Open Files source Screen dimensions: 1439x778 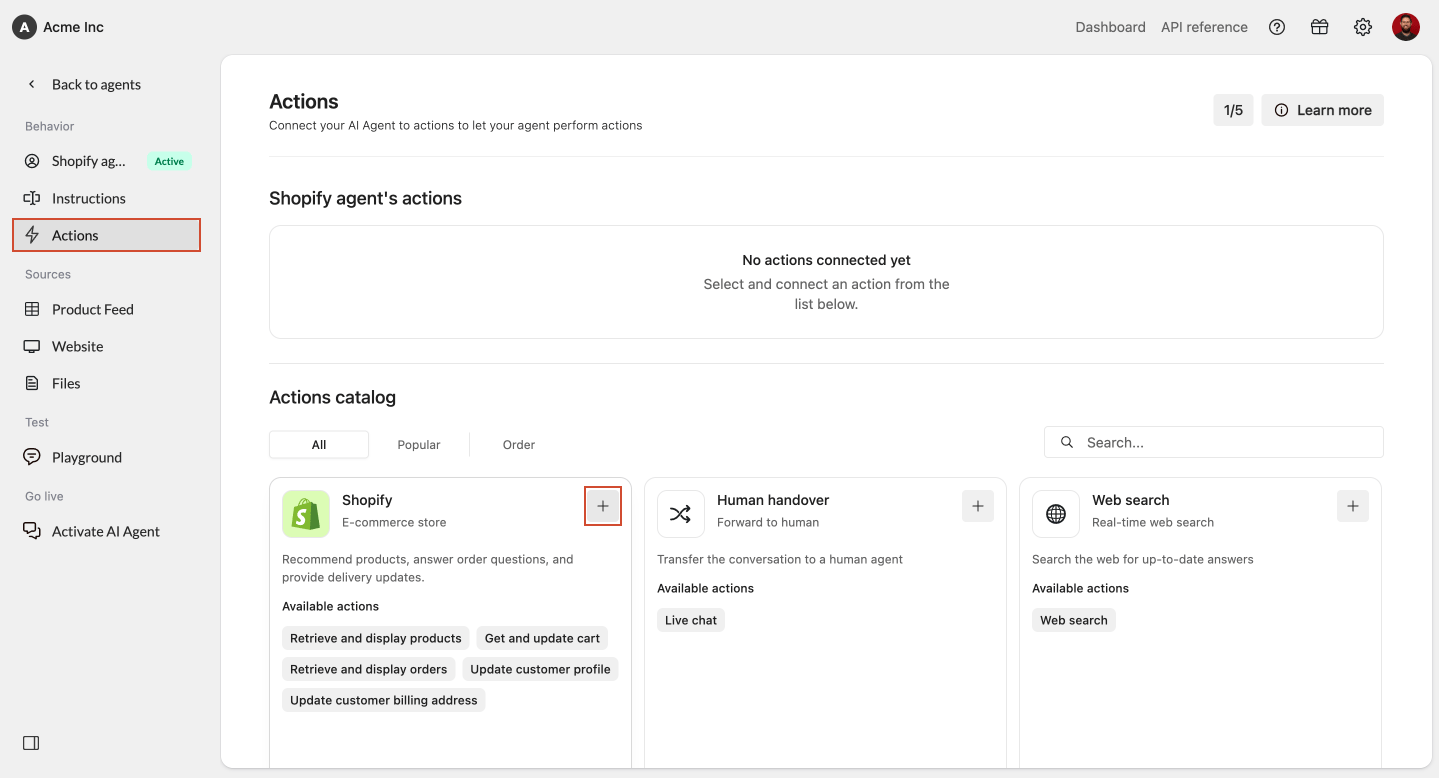106,383
